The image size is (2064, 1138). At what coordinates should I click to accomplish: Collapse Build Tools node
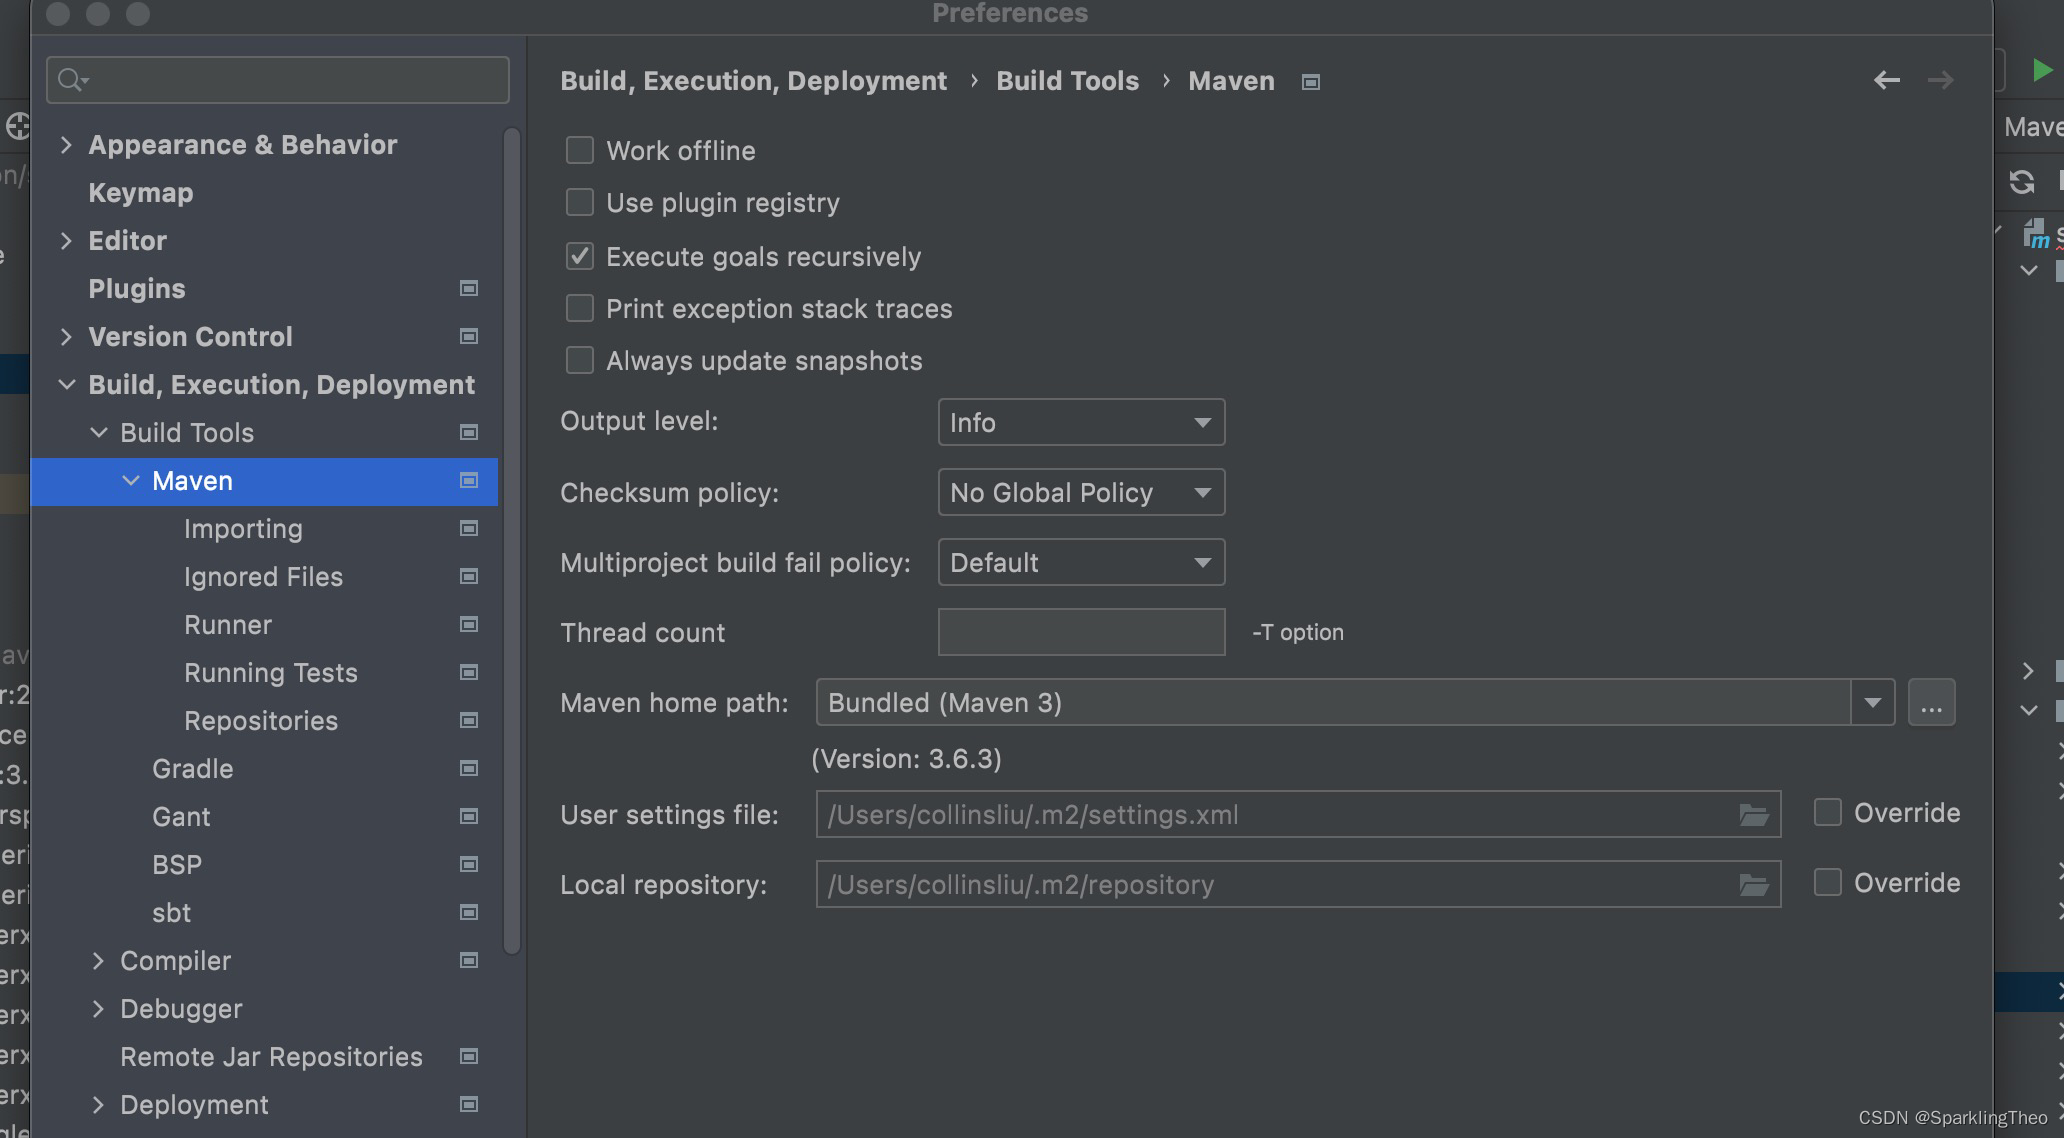(x=98, y=433)
